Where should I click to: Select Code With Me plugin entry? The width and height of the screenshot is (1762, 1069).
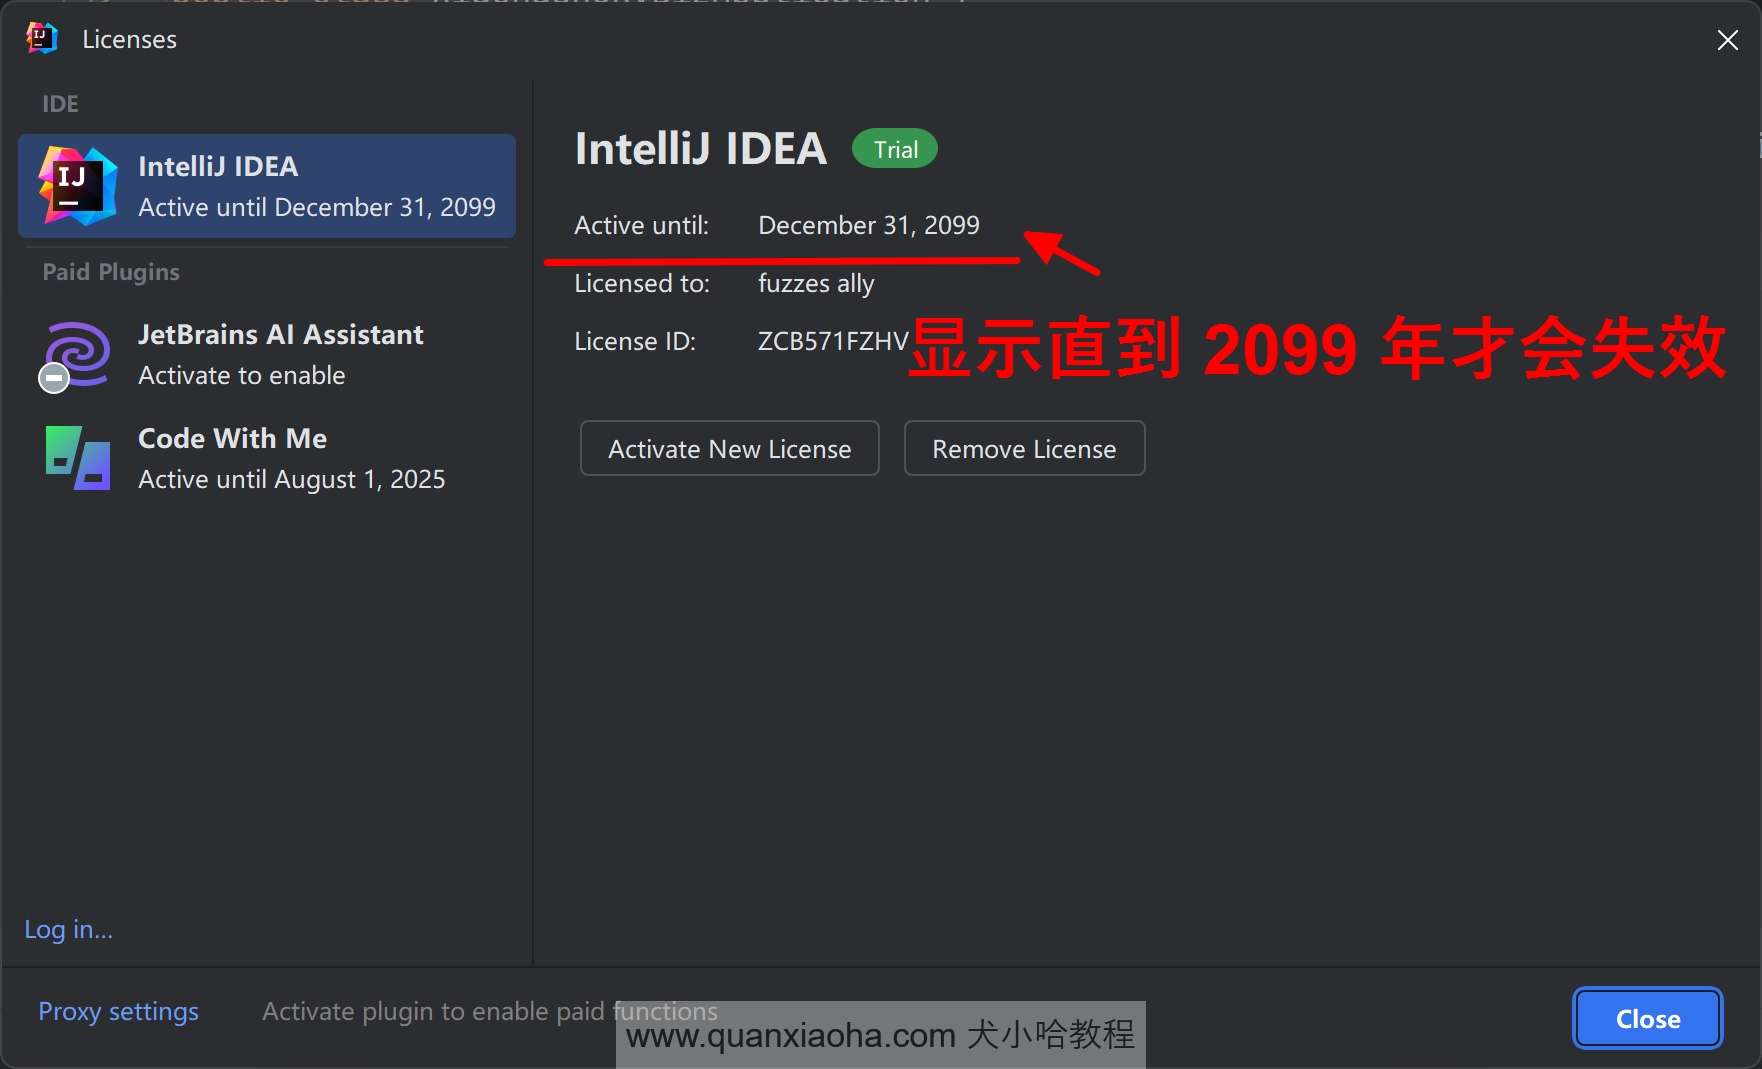(x=267, y=459)
